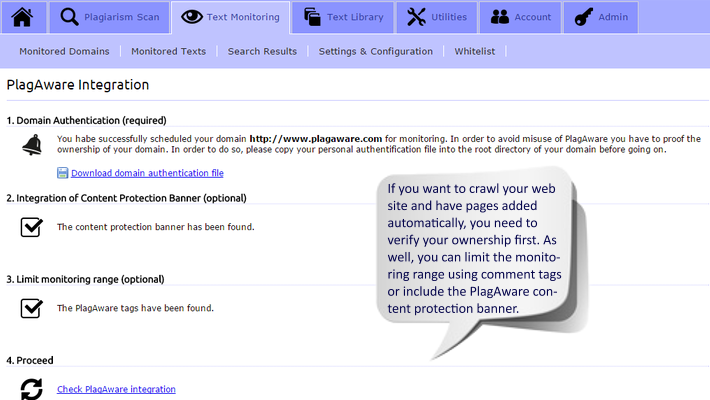
Task: Open Search Results submenu
Action: pyautogui.click(x=262, y=52)
